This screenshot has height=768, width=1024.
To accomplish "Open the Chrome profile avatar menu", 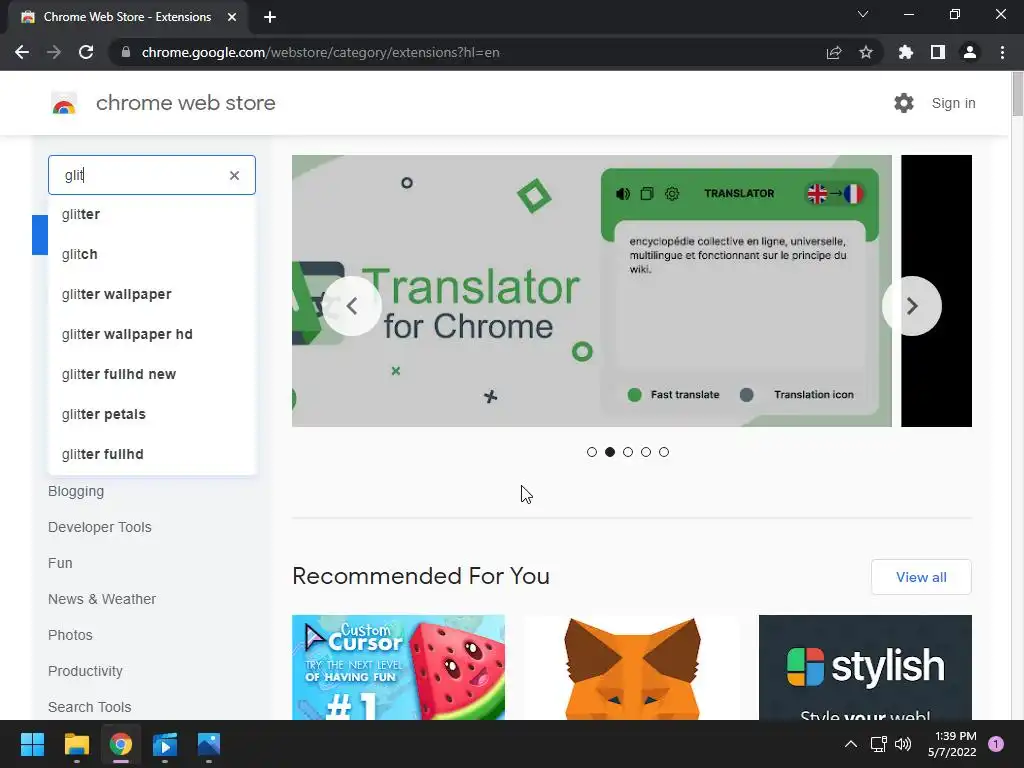I will [x=970, y=52].
